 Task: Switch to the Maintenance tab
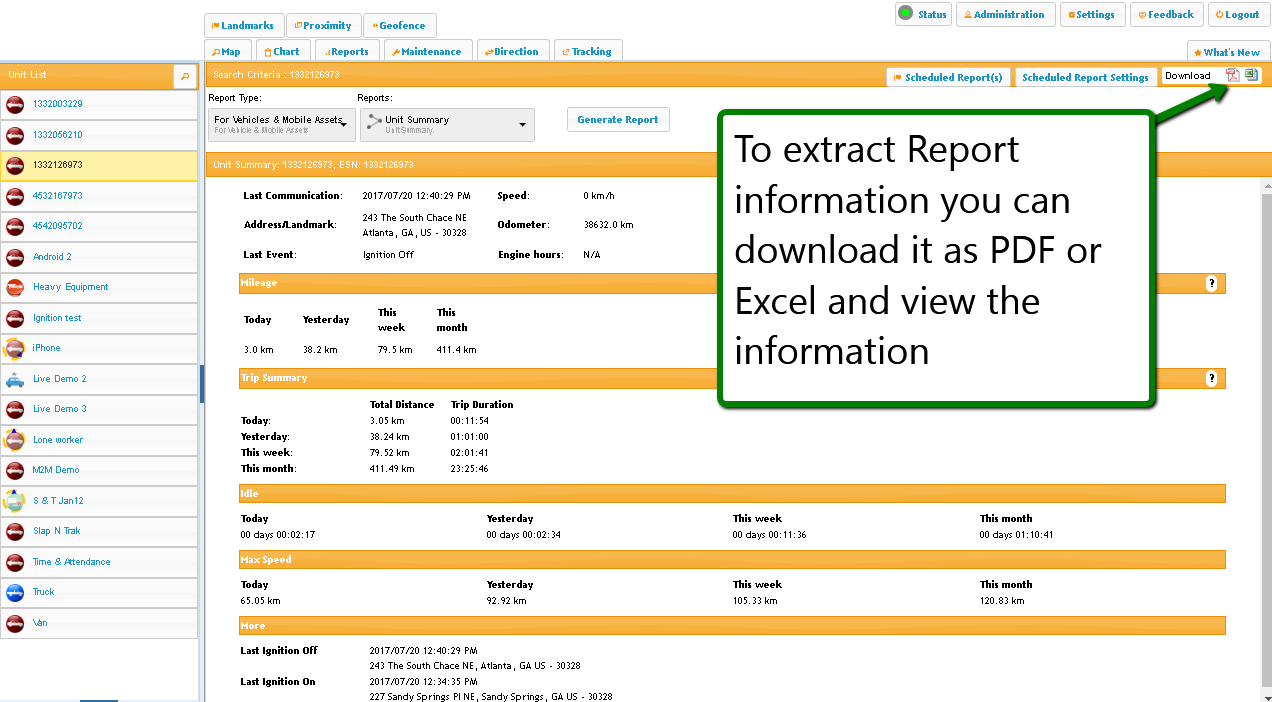click(426, 52)
